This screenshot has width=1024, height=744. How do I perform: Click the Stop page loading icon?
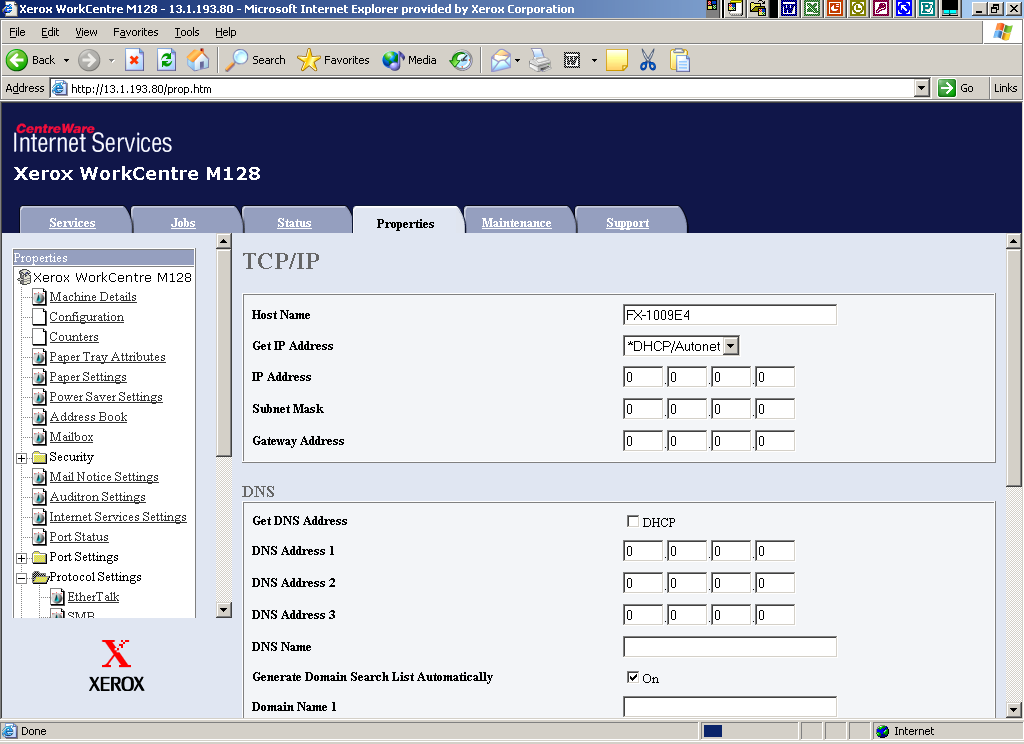pos(134,60)
